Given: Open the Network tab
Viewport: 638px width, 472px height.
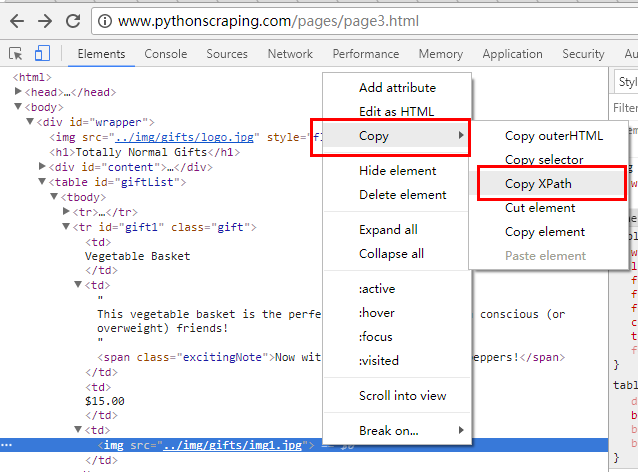Looking at the screenshot, I should click(290, 54).
